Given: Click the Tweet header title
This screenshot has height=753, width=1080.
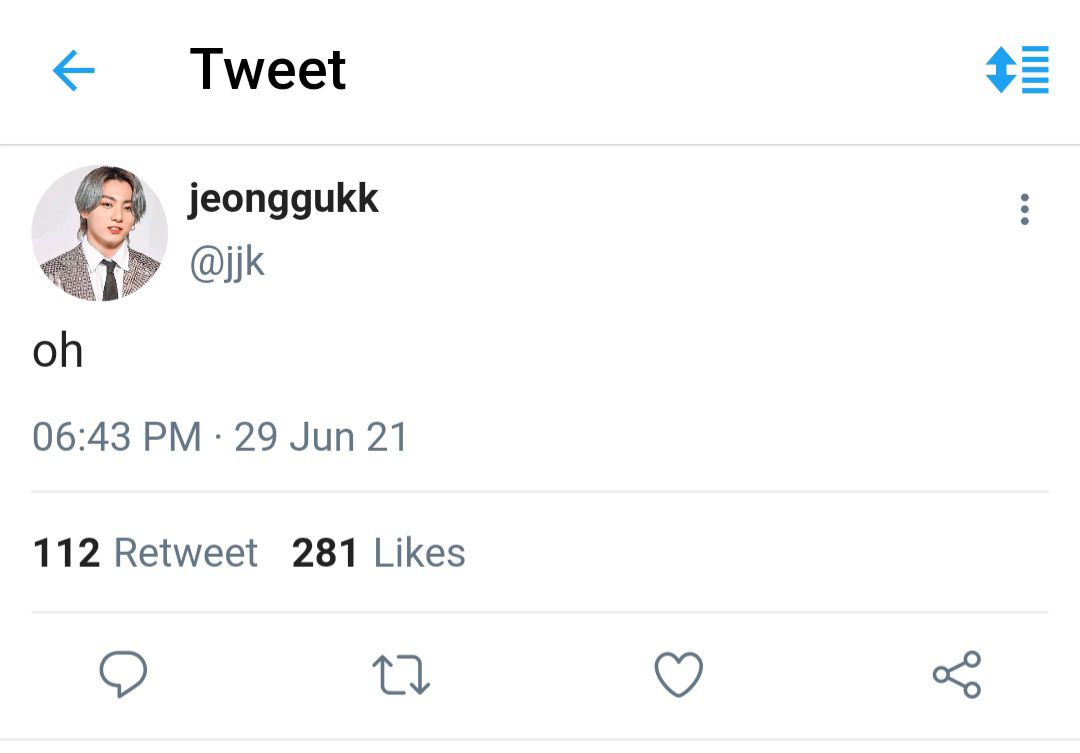Looking at the screenshot, I should 268,70.
